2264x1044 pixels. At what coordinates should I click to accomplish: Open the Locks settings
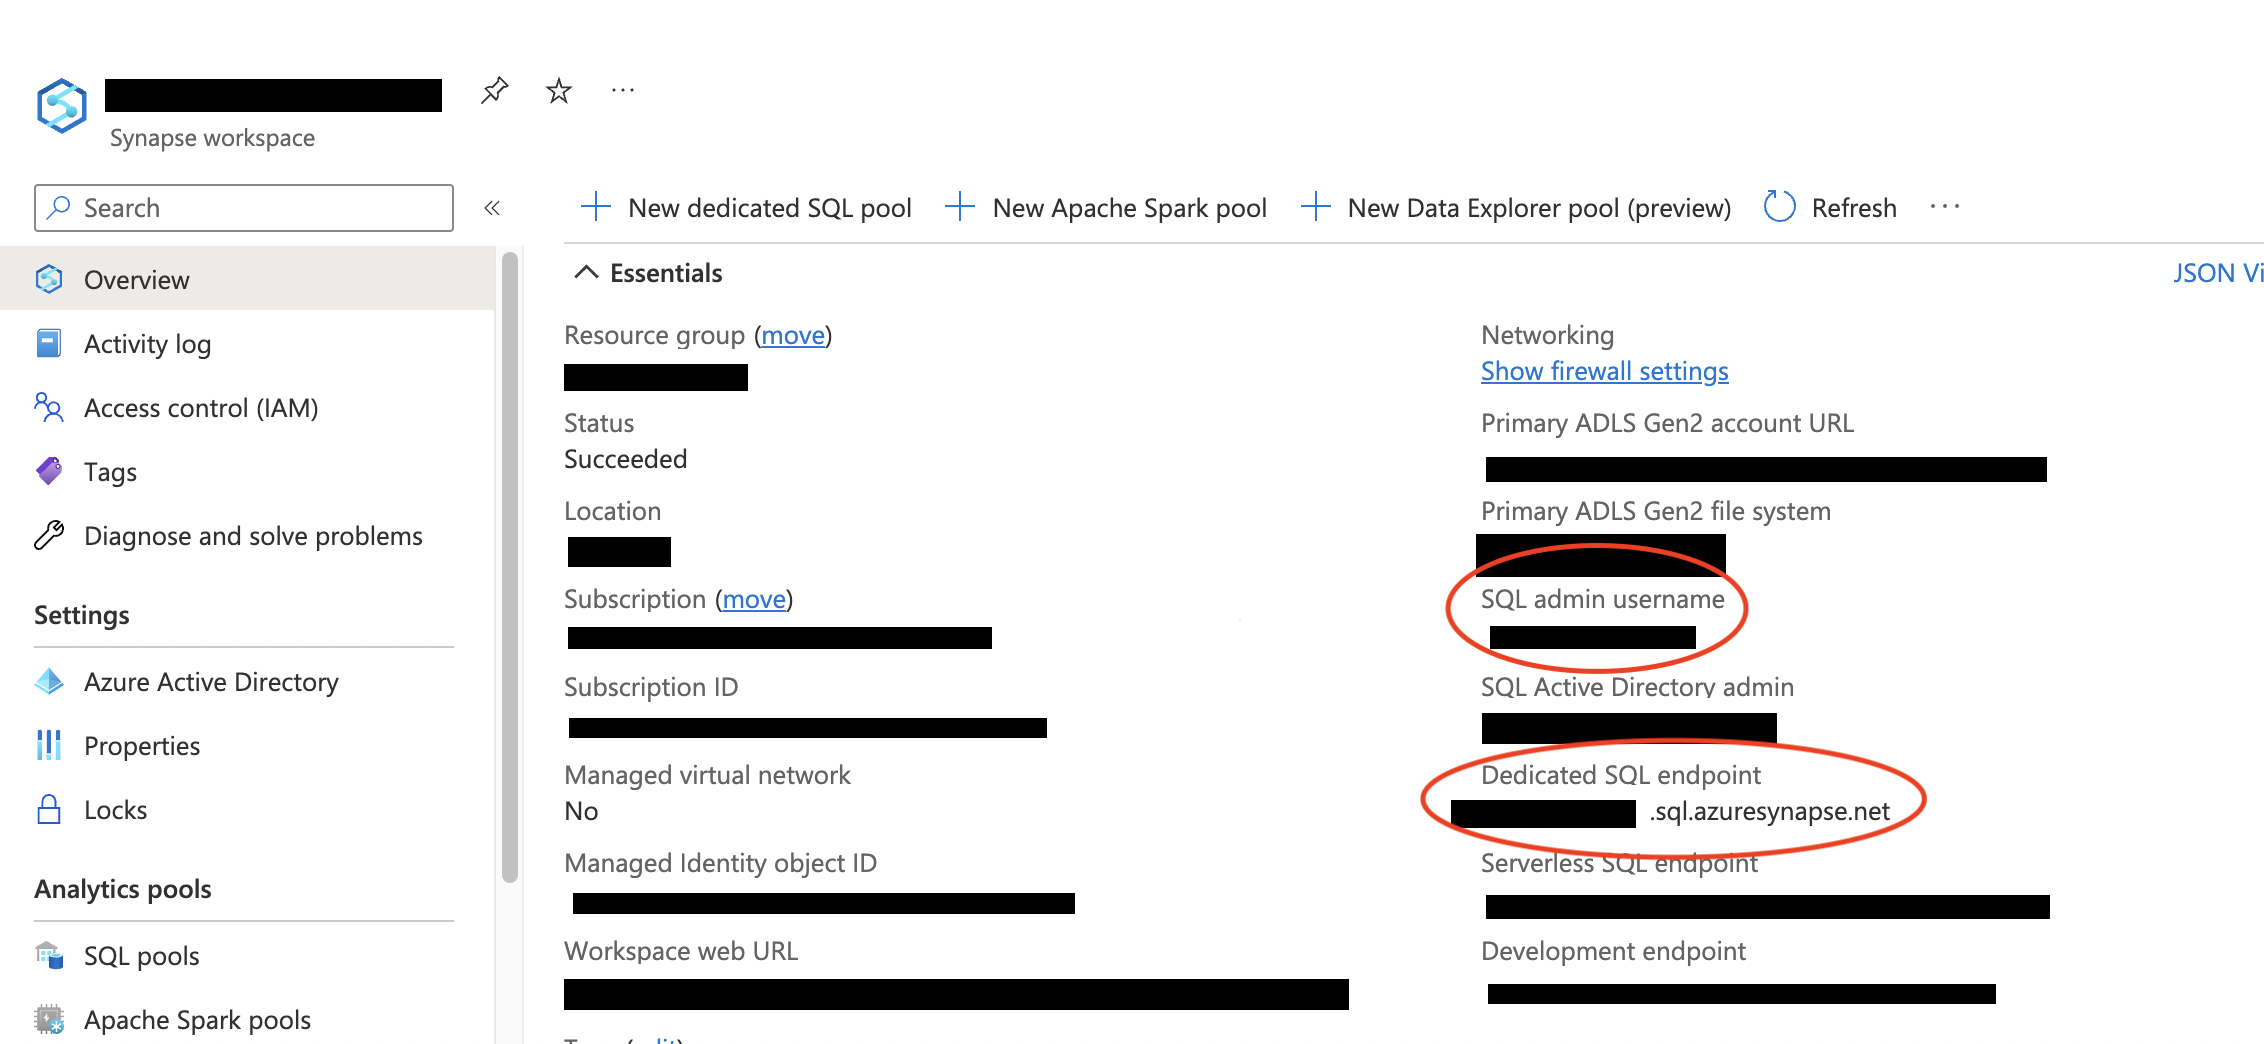pyautogui.click(x=116, y=809)
